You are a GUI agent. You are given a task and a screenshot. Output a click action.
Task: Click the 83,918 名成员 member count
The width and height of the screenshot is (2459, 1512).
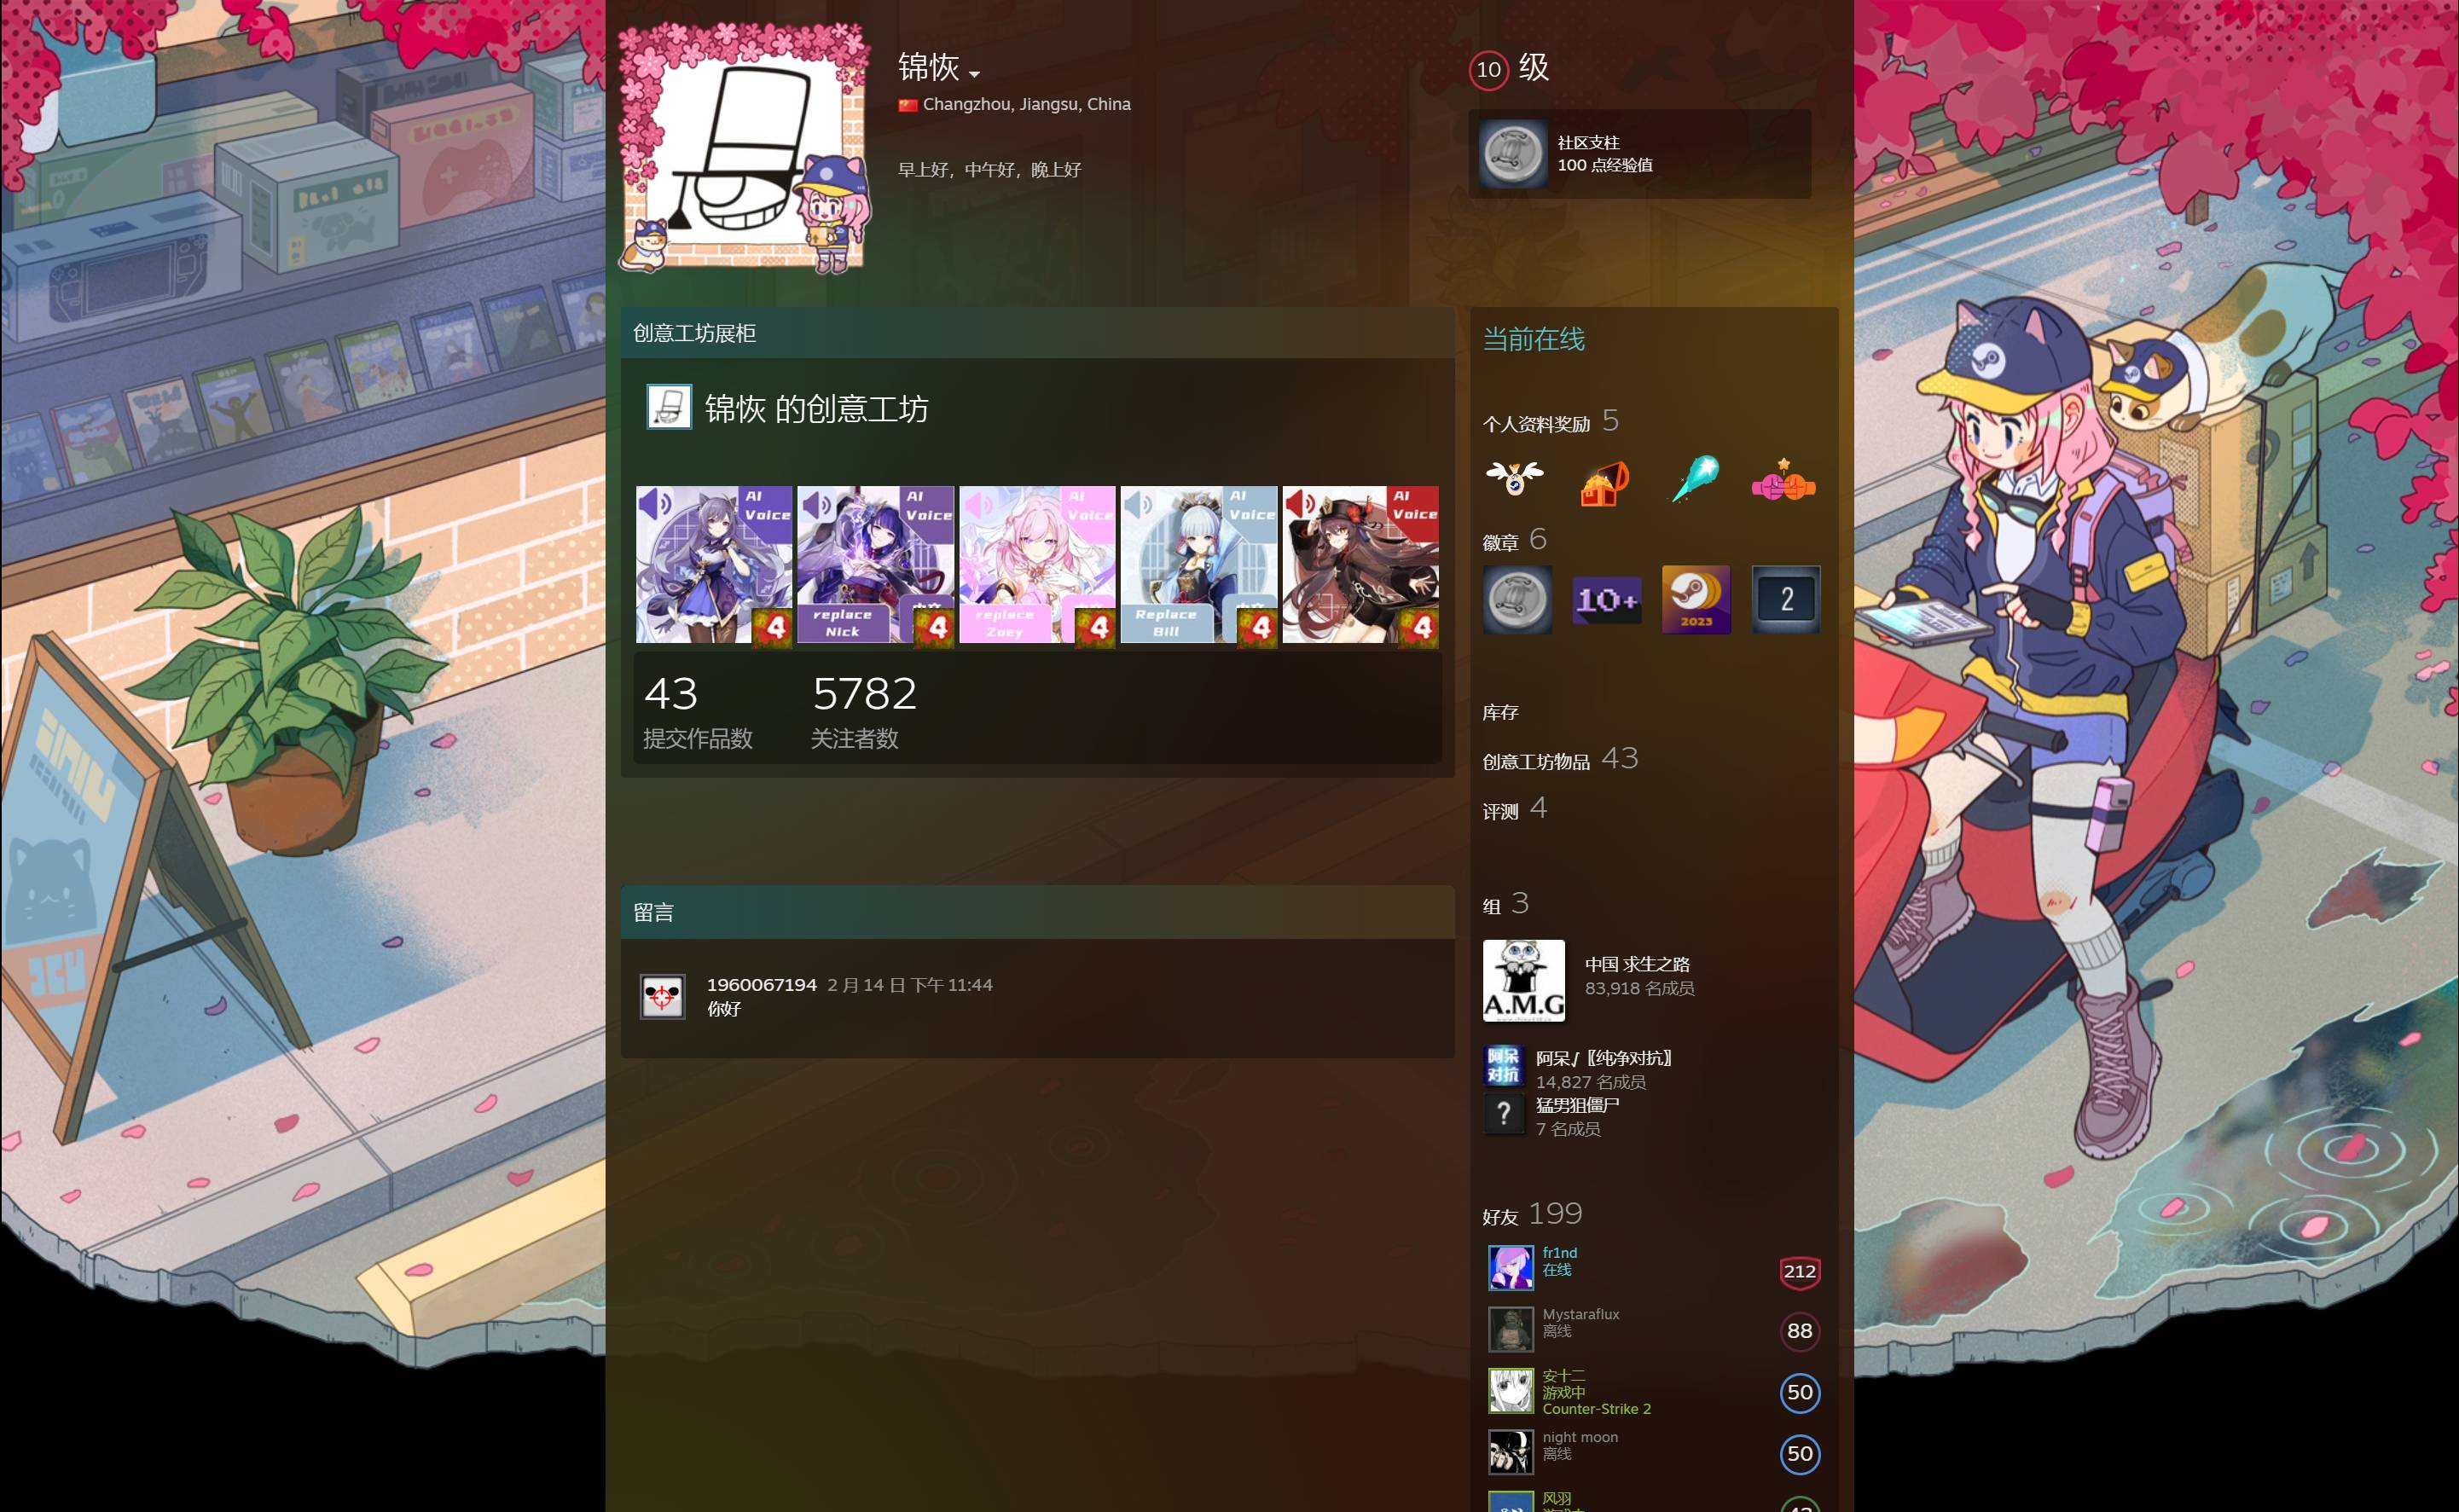coord(1639,988)
